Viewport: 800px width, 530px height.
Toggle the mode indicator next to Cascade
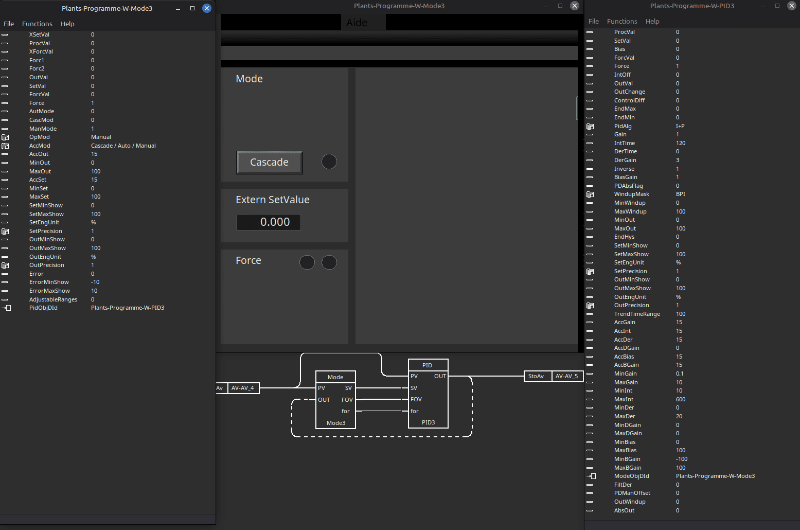[x=328, y=162]
